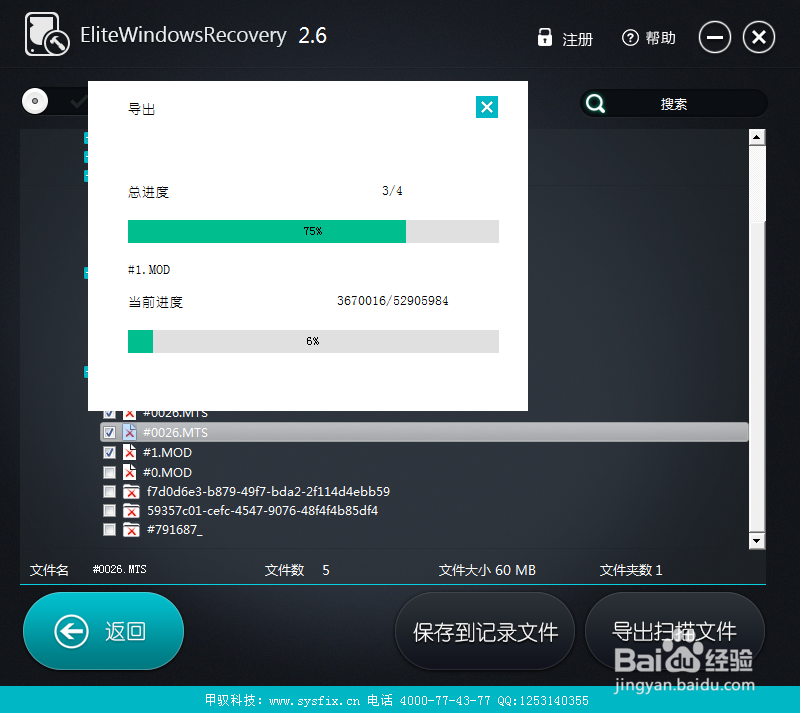Close the 导出 export dialog
This screenshot has height=713, width=800.
487,107
